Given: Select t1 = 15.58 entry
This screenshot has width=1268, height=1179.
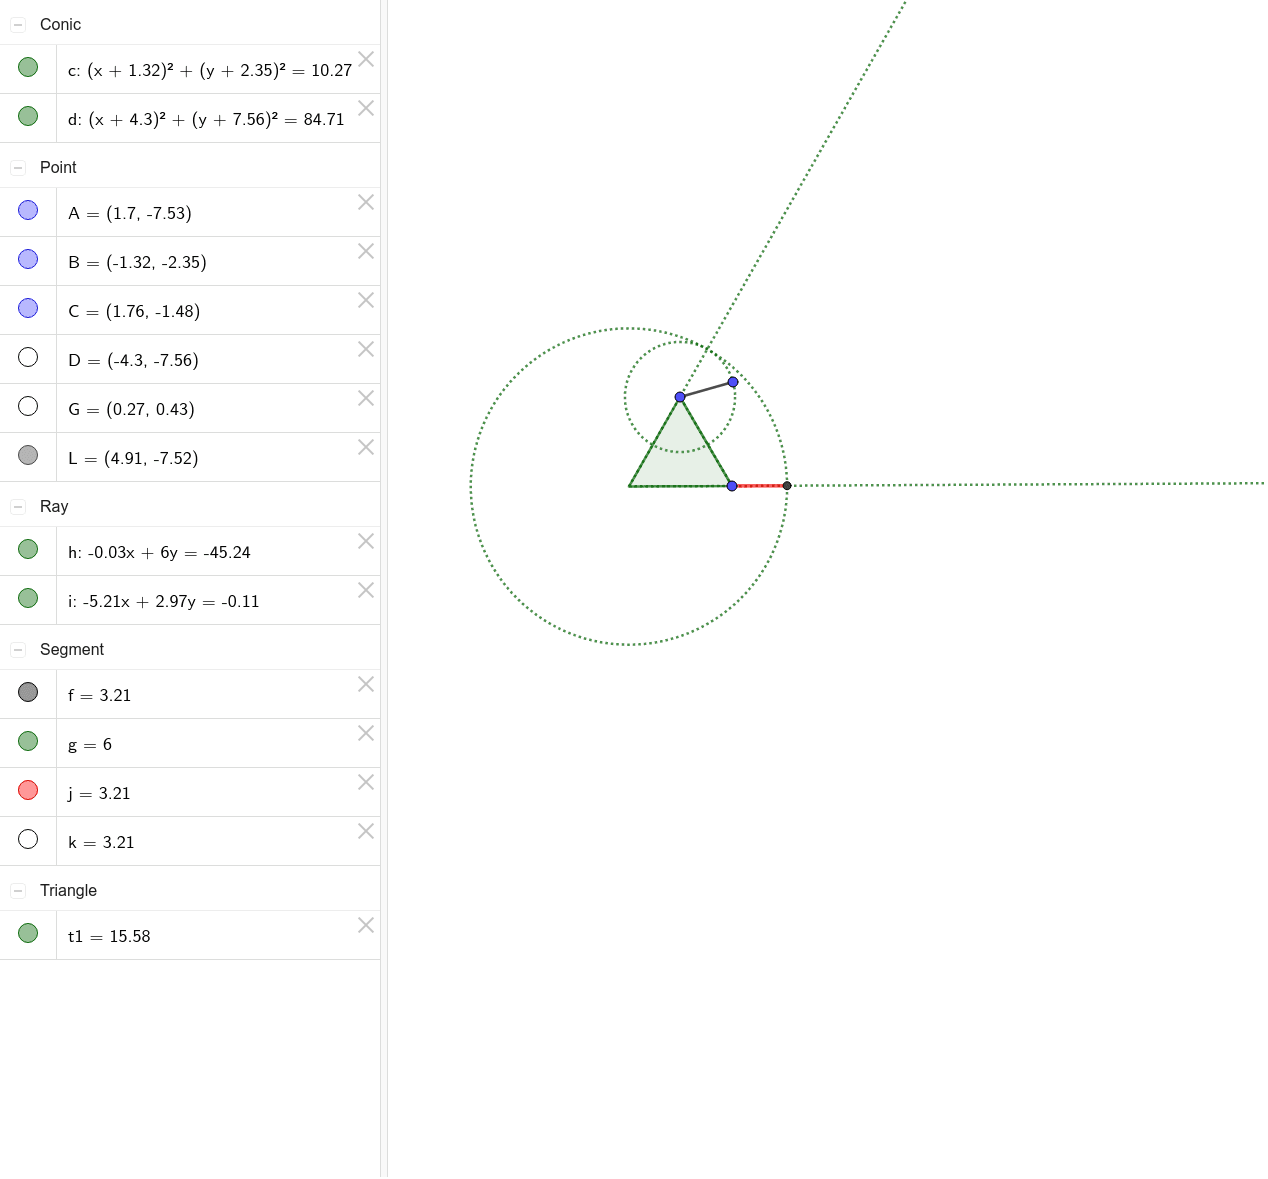Looking at the screenshot, I should (x=109, y=937).
